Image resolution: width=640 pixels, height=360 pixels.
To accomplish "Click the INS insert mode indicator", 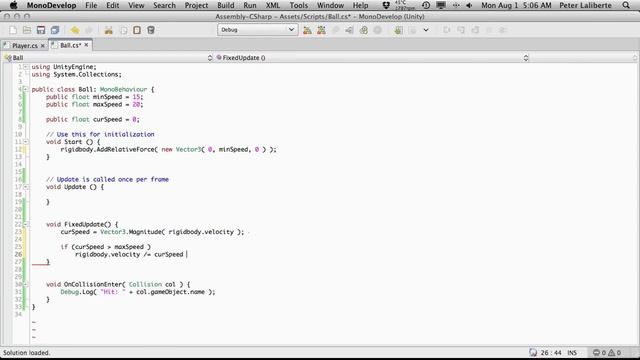I will (572, 353).
